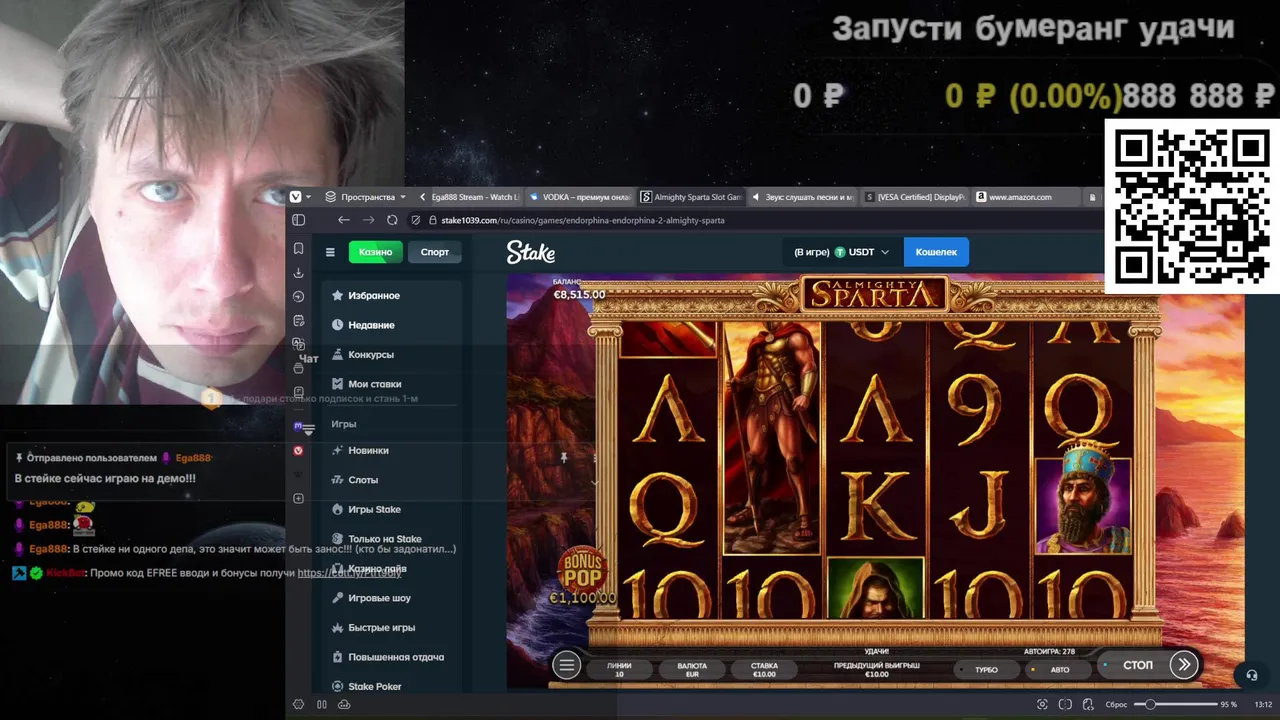
Task: Open Конкурсы challenges menu item
Action: tap(392, 355)
